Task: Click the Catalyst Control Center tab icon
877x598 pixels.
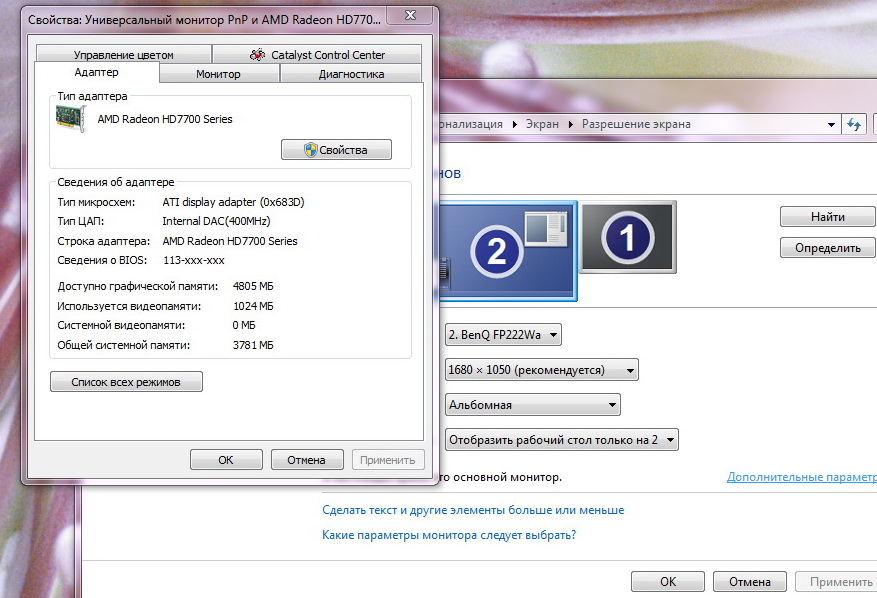Action: point(258,55)
